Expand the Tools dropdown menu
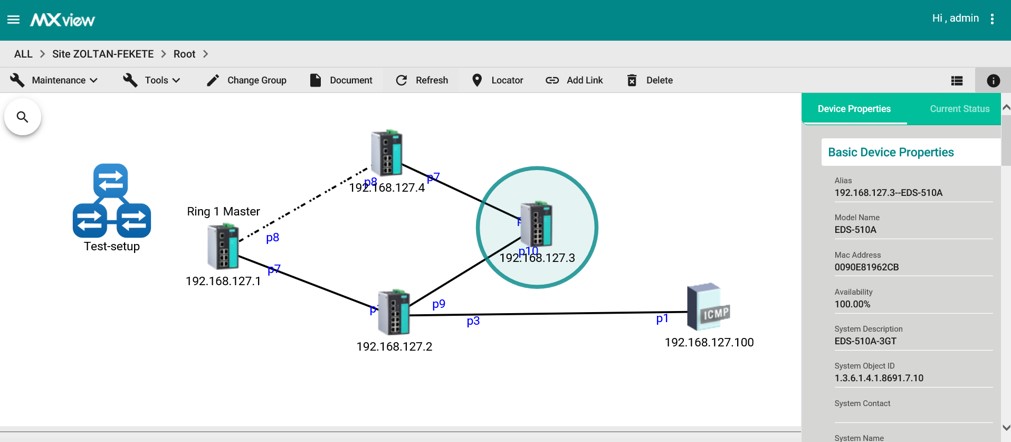The height and width of the screenshot is (442, 1011). coord(152,80)
